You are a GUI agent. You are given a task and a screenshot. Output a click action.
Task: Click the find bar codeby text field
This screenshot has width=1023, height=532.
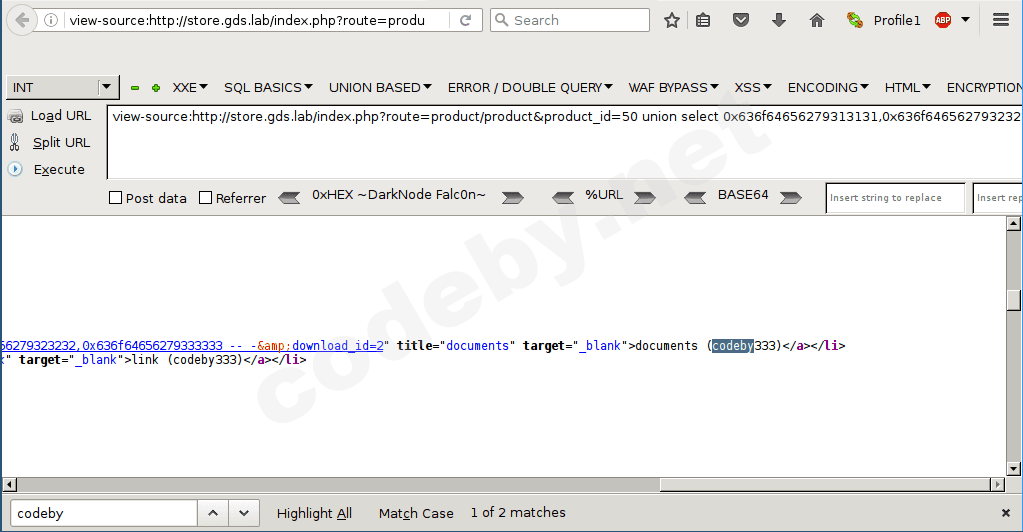coord(104,513)
